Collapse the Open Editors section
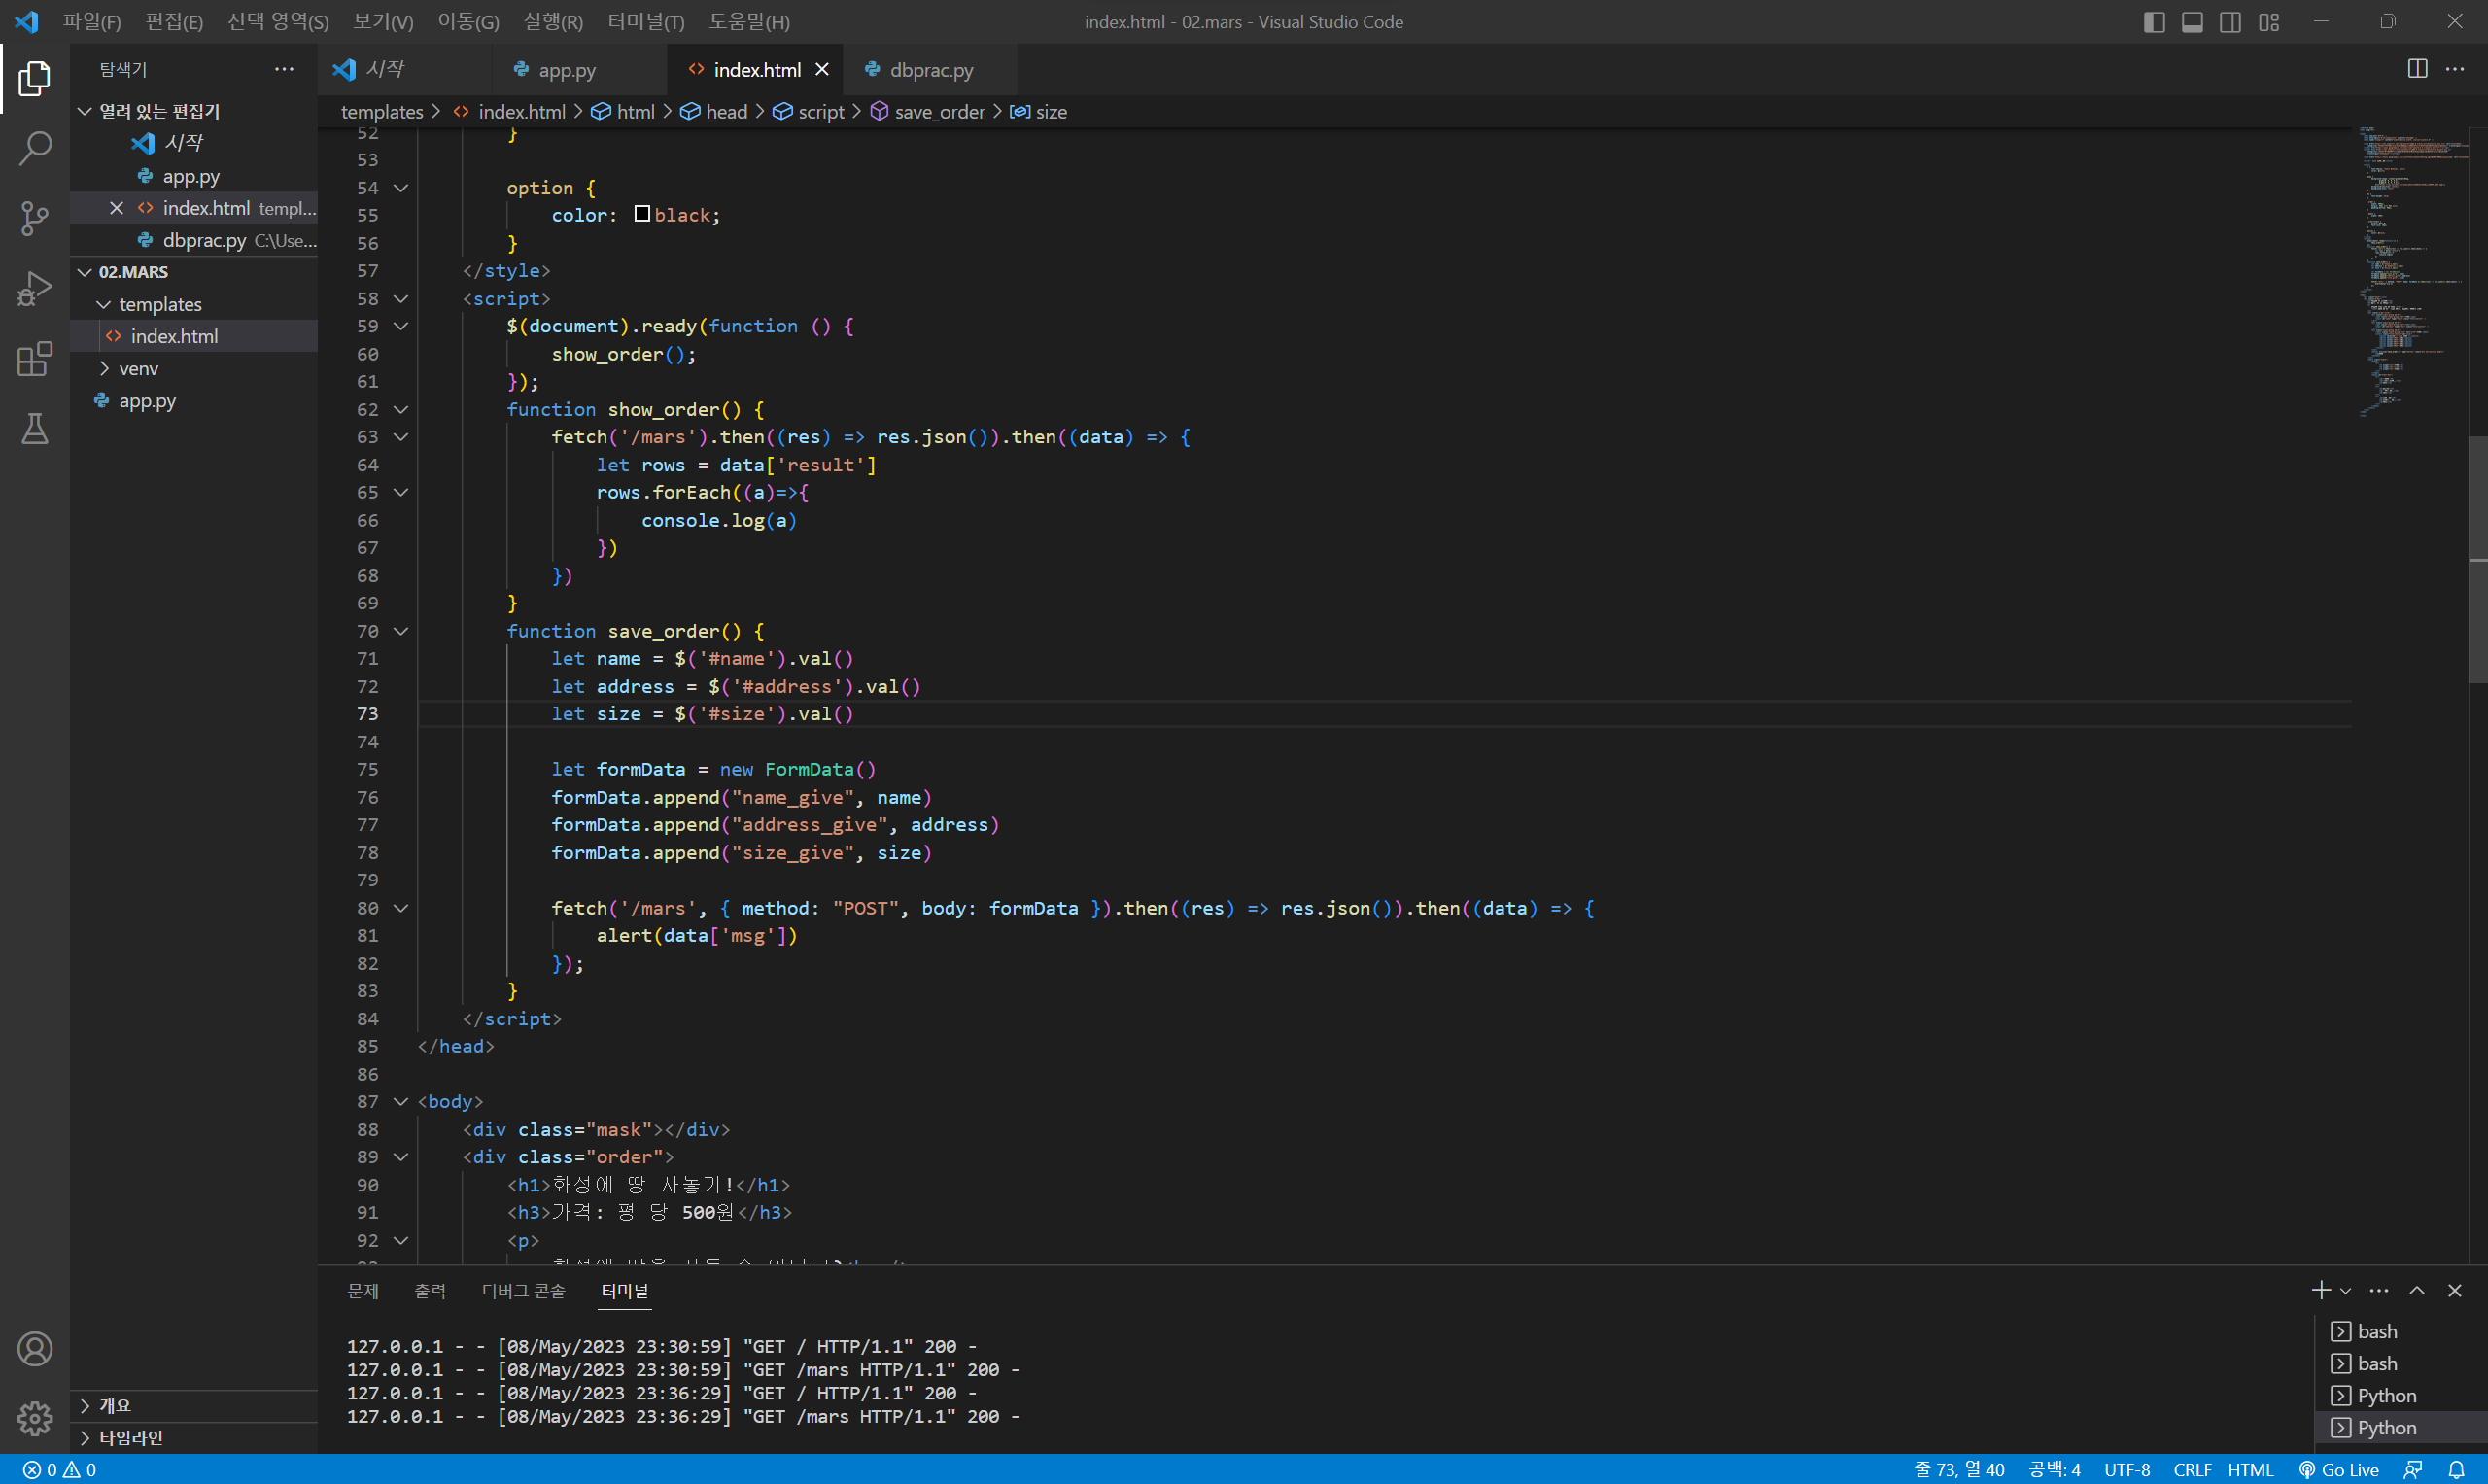This screenshot has height=1484, width=2488. pos(194,111)
